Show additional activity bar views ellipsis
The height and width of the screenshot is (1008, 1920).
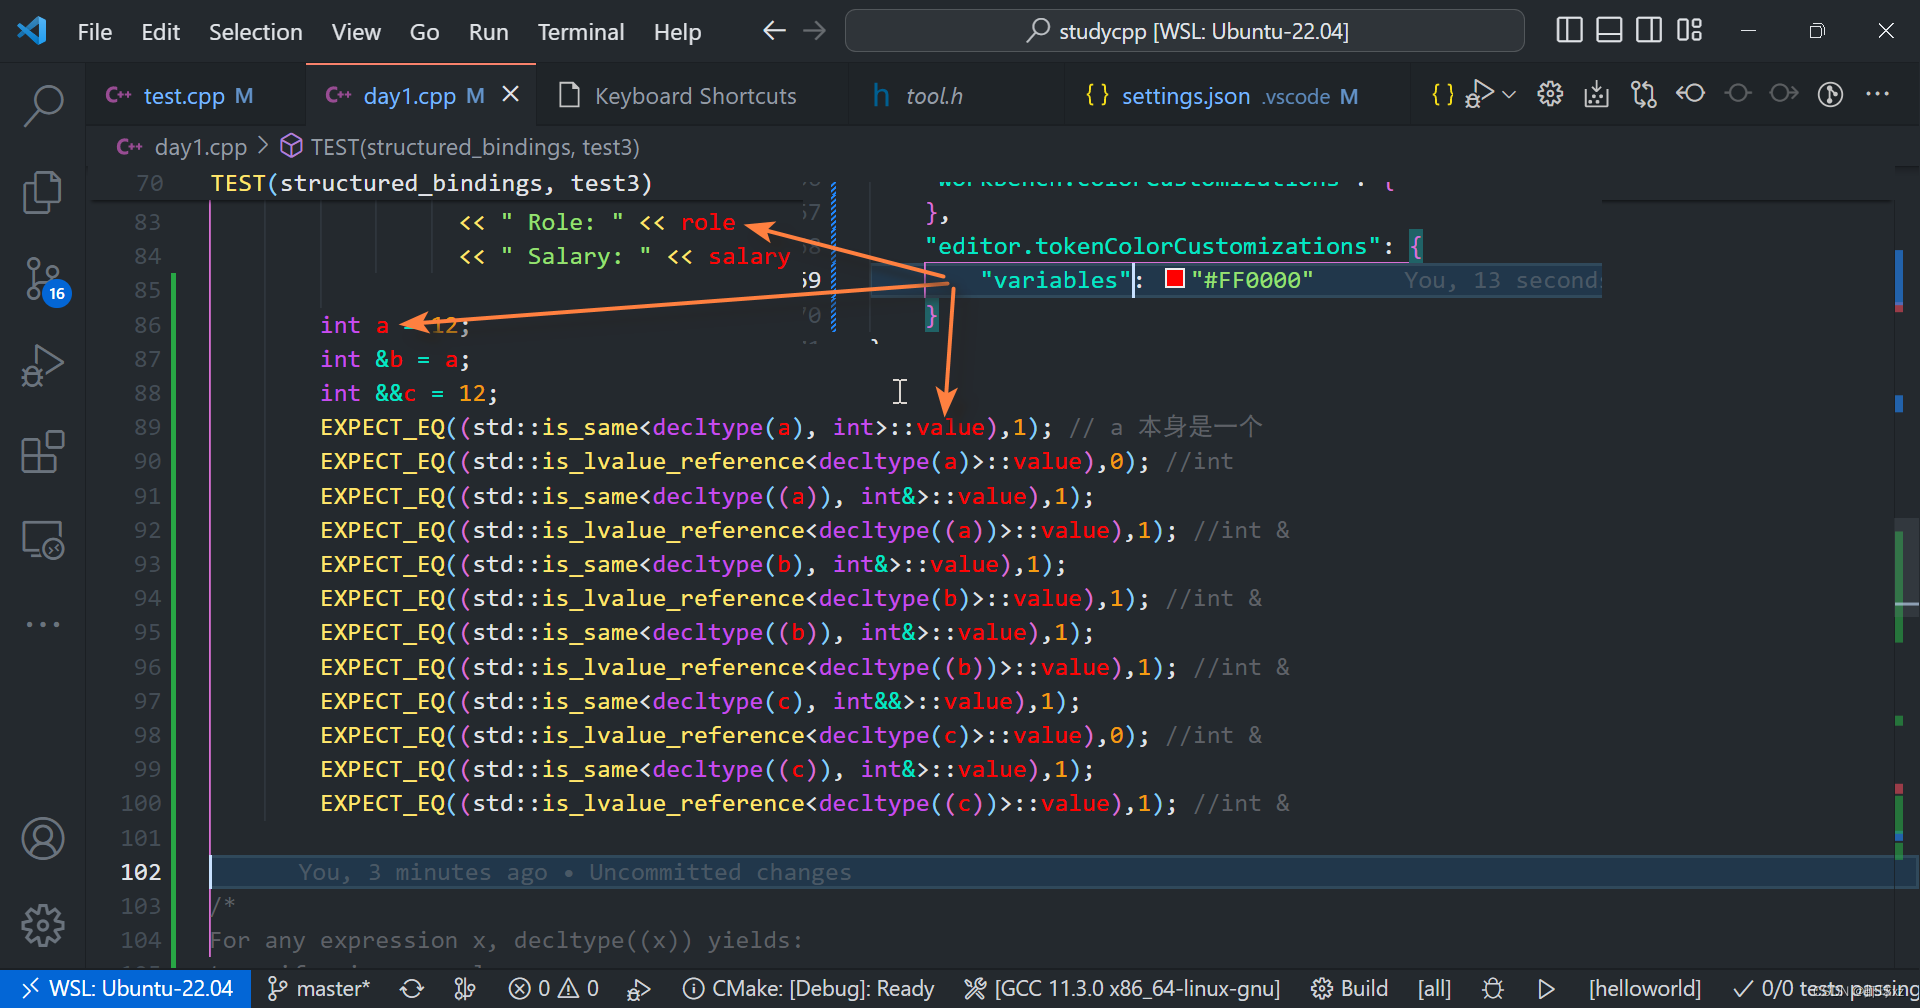point(43,624)
